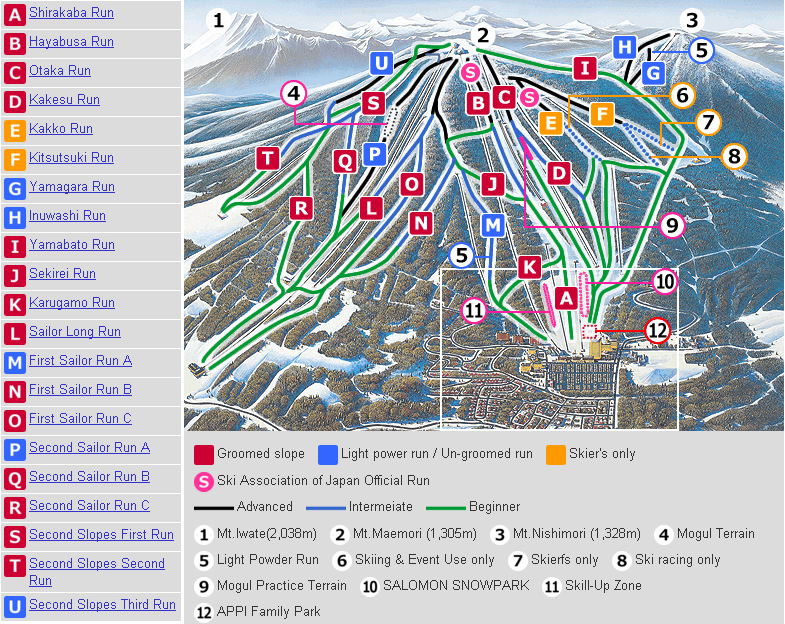This screenshot has height=624, width=785.
Task: Open the Shirakaba Run link
Action: click(71, 13)
